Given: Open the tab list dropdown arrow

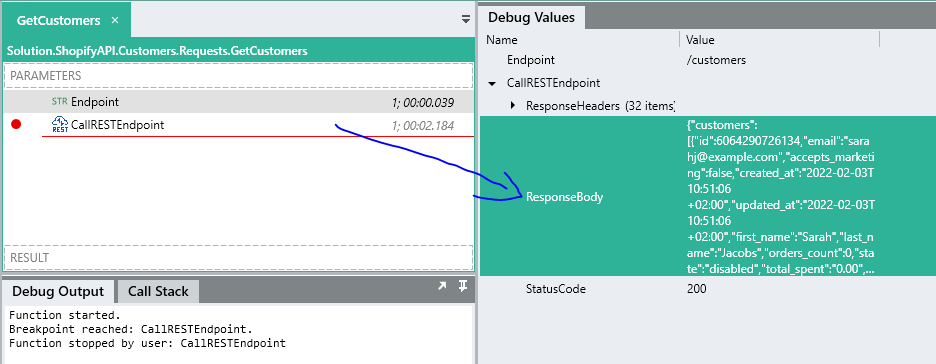Looking at the screenshot, I should click(466, 20).
